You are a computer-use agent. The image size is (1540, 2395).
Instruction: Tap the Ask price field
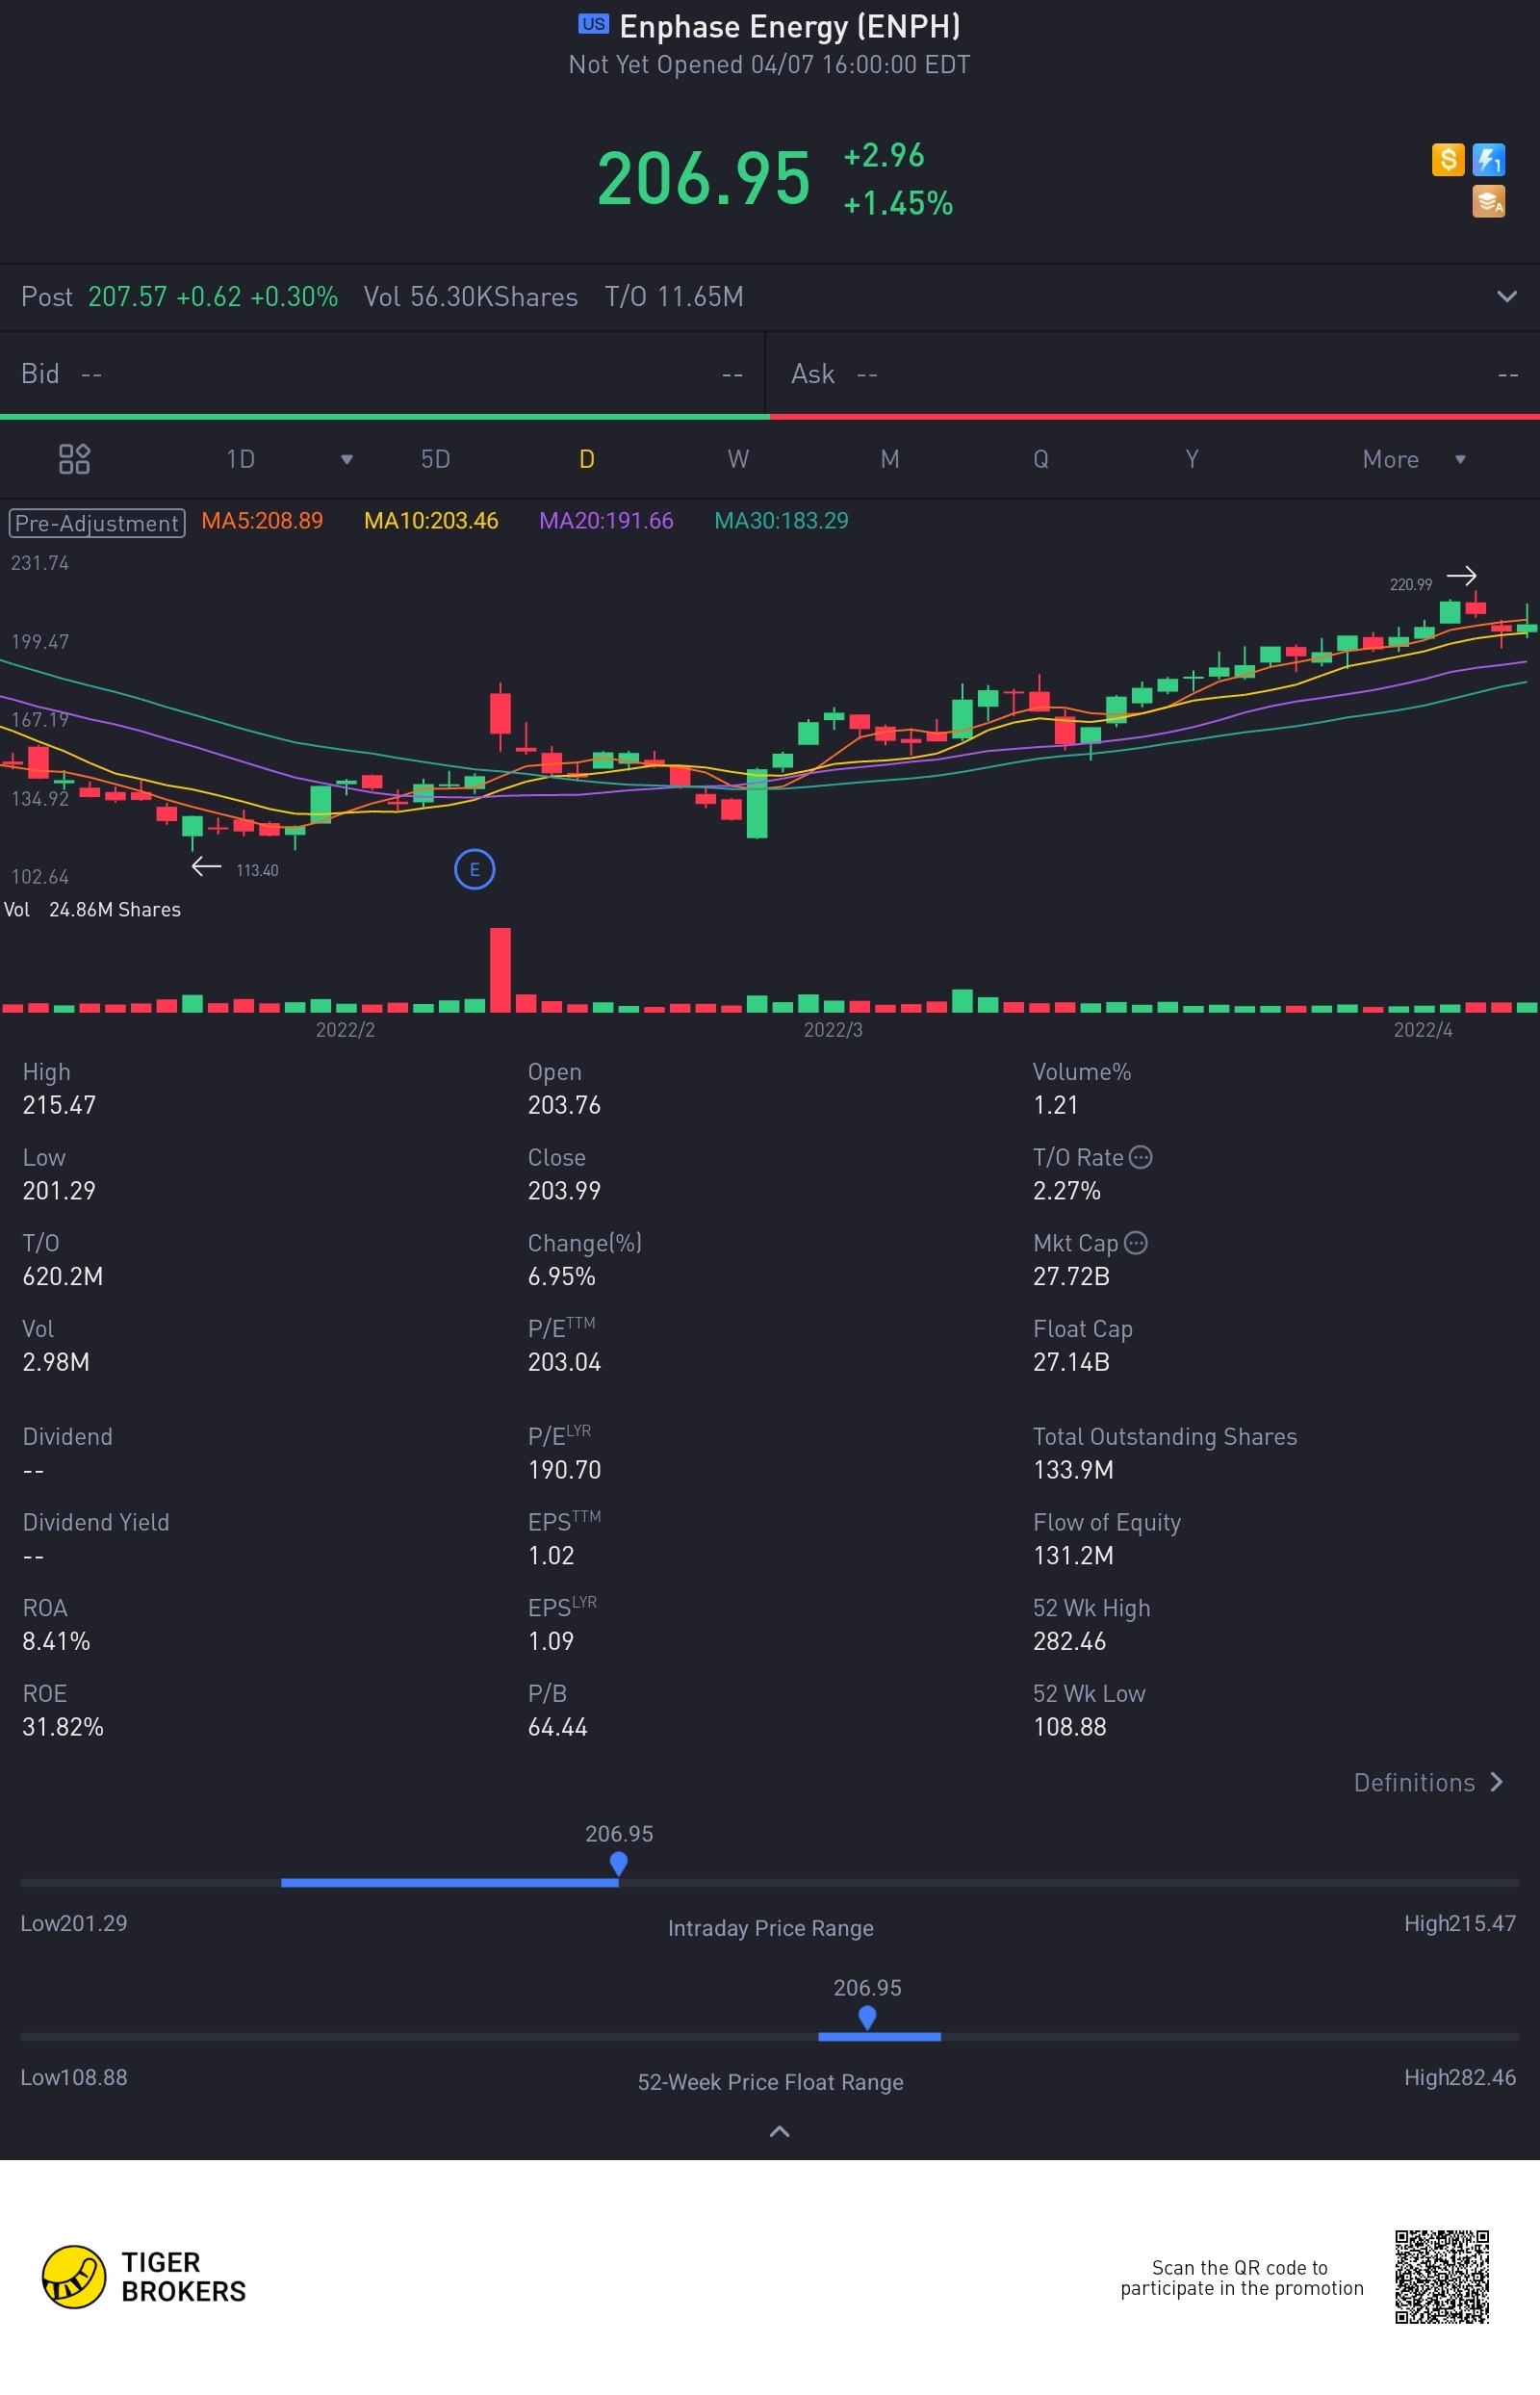click(x=1154, y=373)
